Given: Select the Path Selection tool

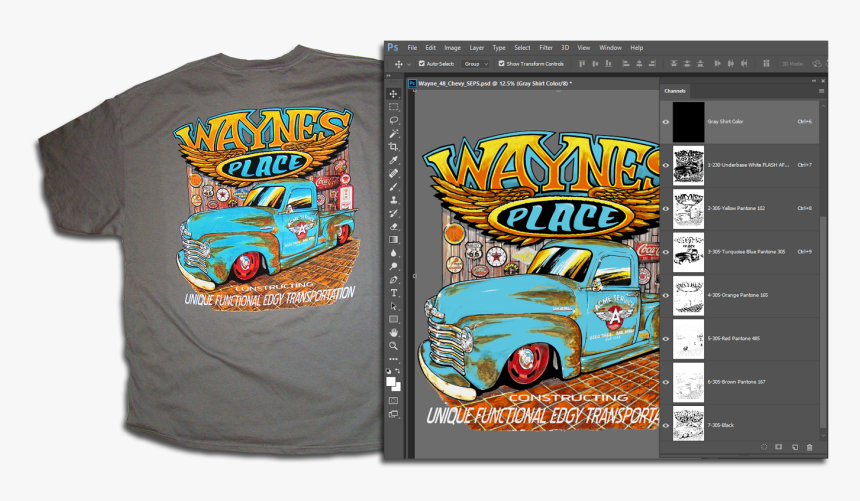Looking at the screenshot, I should click(x=393, y=306).
